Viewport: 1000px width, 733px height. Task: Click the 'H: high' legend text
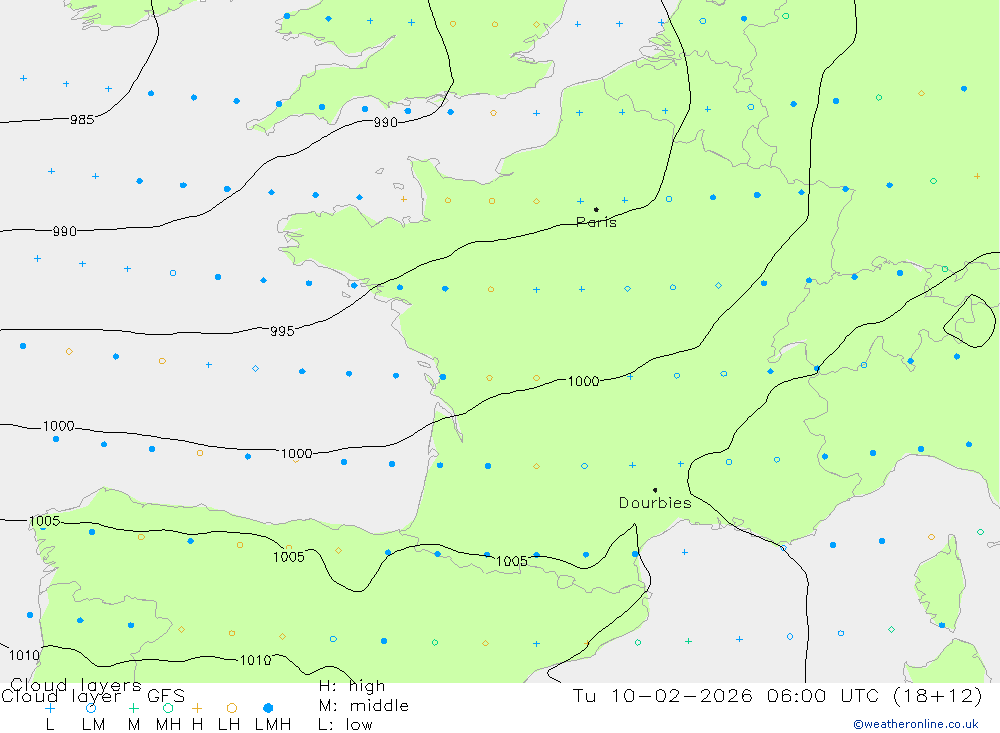click(352, 686)
